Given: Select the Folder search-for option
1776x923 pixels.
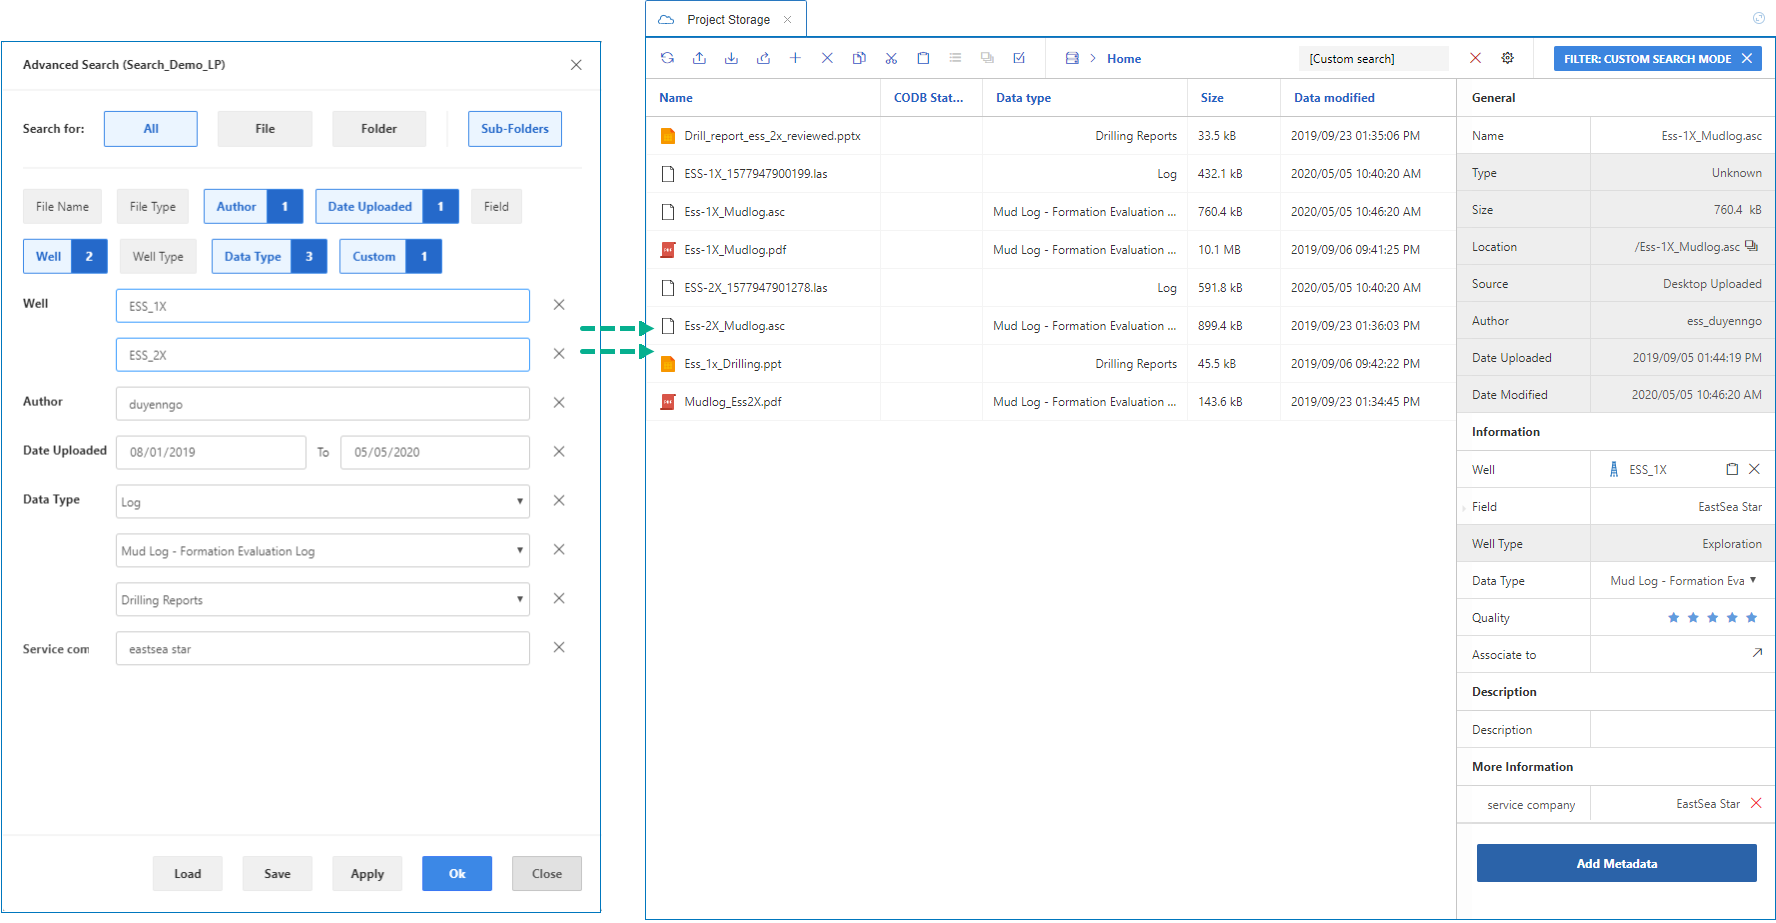Looking at the screenshot, I should 379,129.
